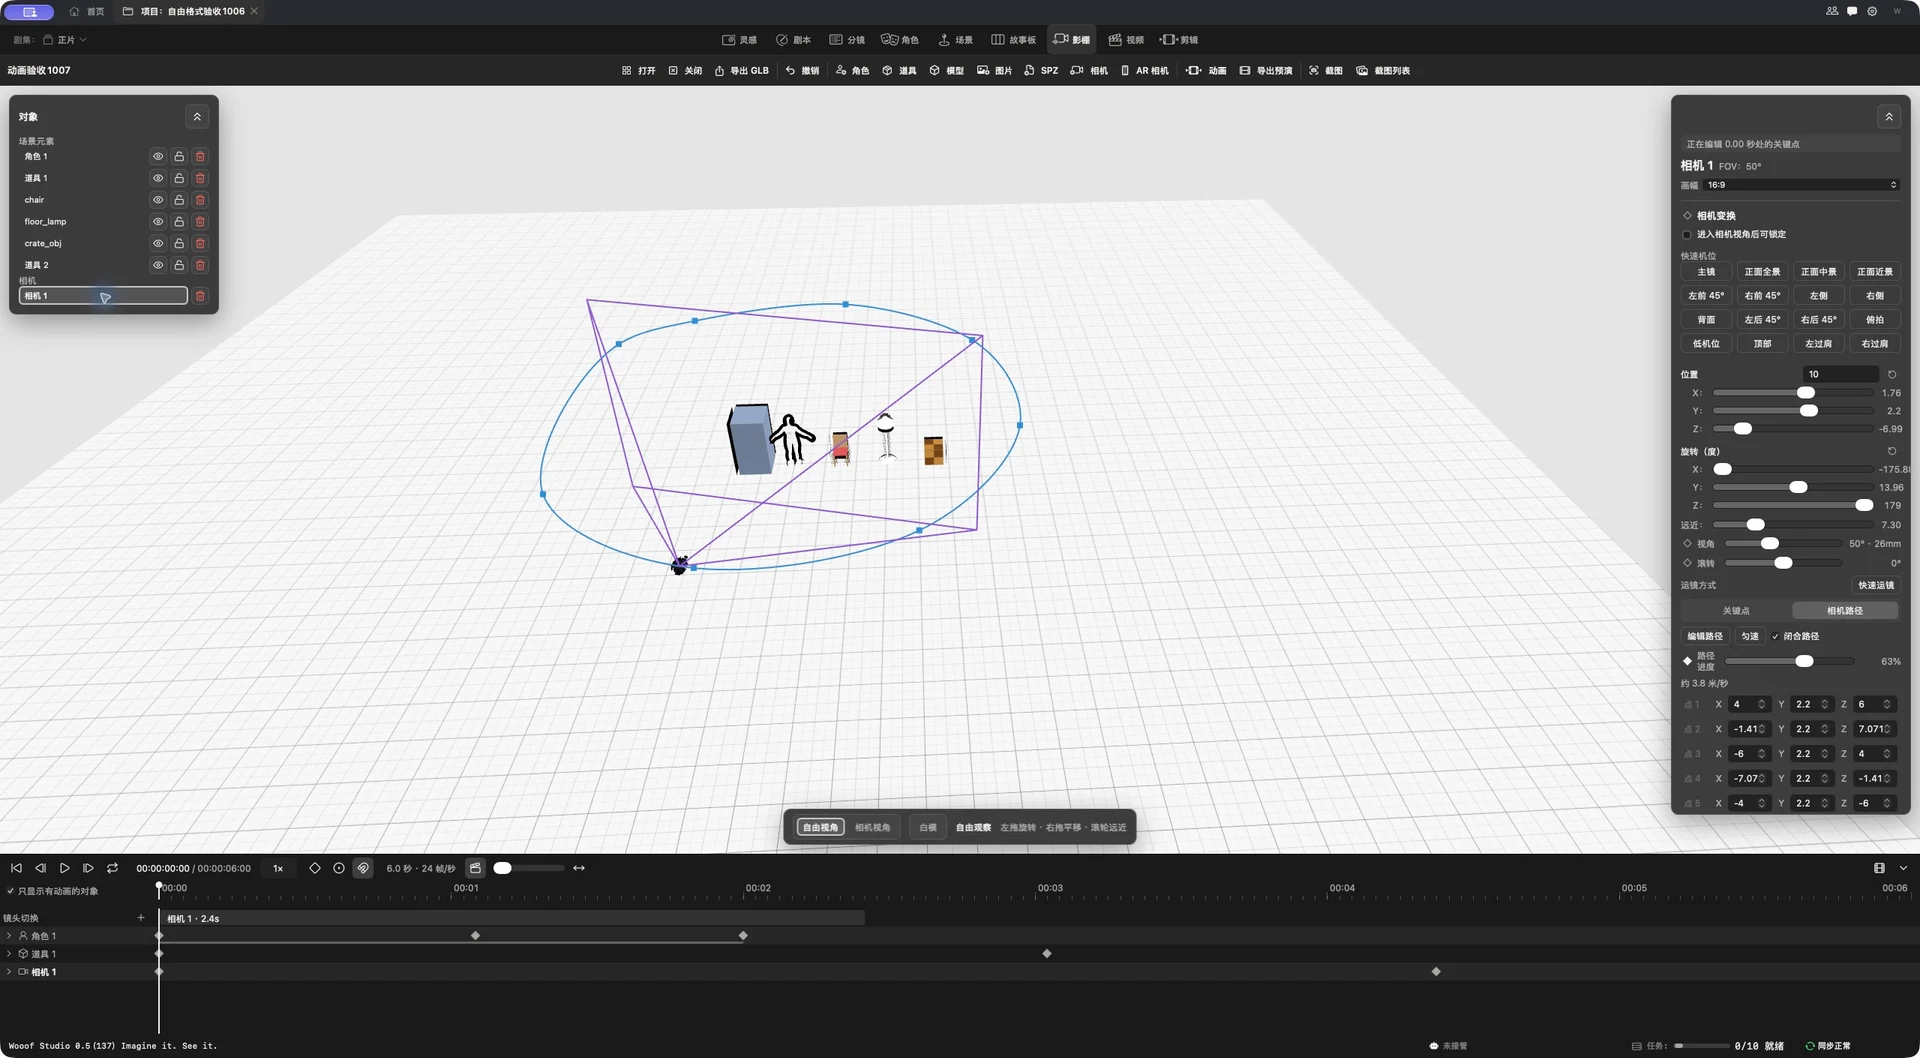The width and height of the screenshot is (1920, 1058).
Task: Collapse the camera properties panel chevron
Action: [x=1889, y=117]
